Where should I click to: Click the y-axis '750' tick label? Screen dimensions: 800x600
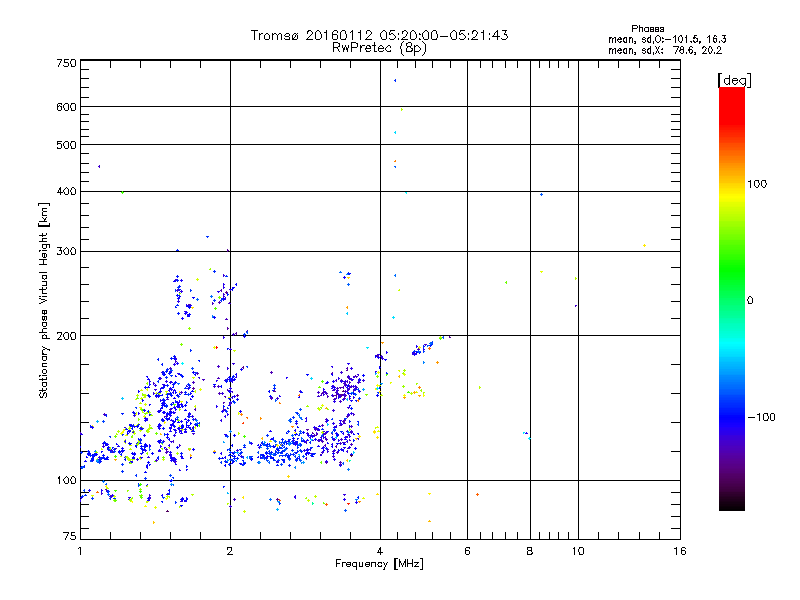pyautogui.click(x=66, y=63)
